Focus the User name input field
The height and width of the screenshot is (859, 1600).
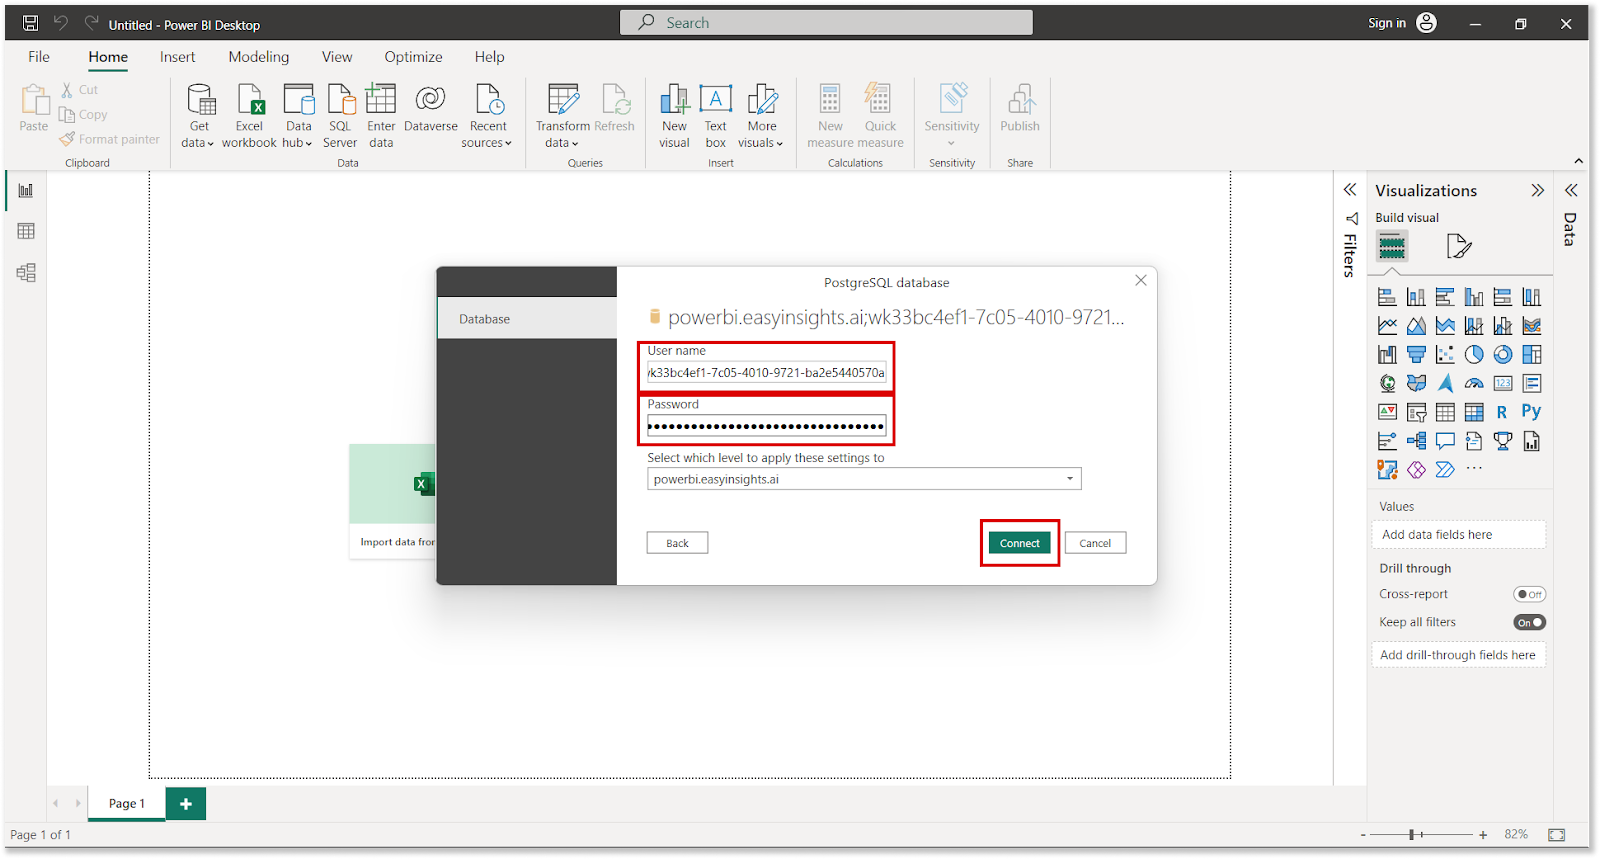click(766, 372)
